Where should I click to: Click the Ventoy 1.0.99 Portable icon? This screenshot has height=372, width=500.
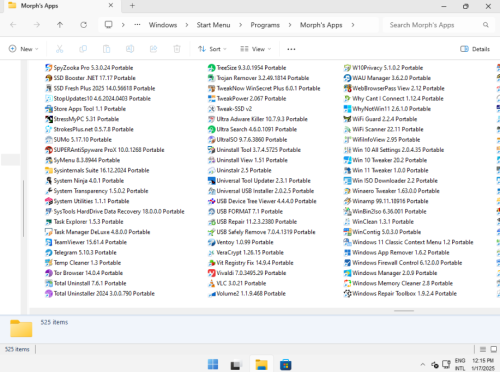tap(211, 242)
